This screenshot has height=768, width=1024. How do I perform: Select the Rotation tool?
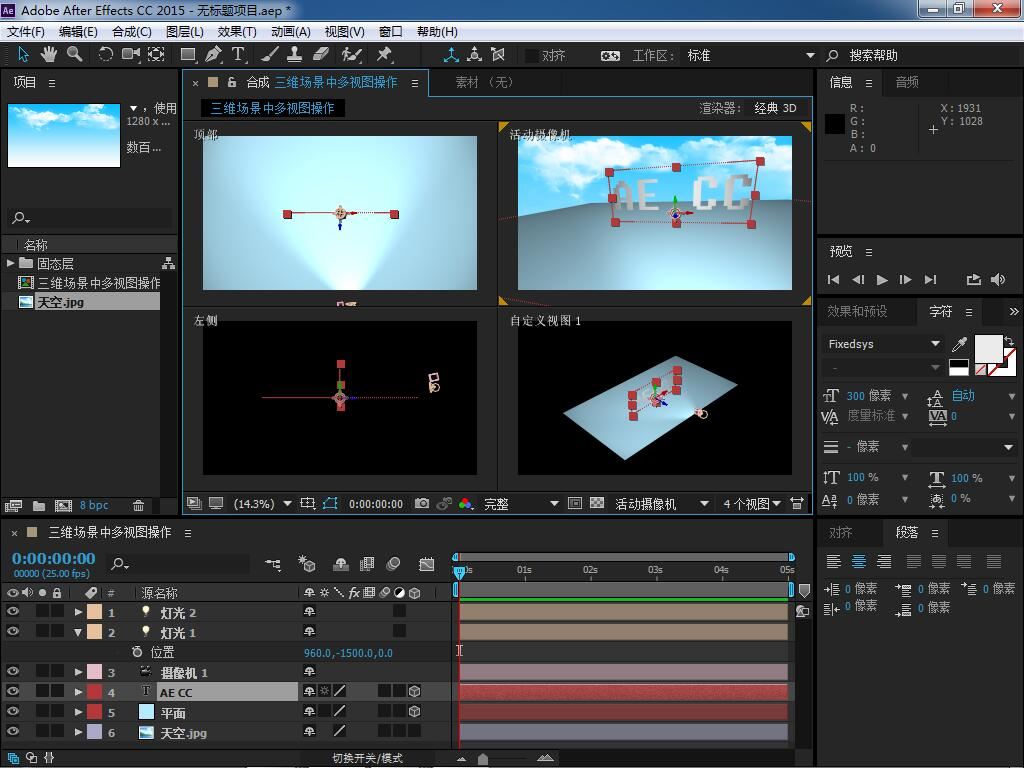pyautogui.click(x=105, y=55)
